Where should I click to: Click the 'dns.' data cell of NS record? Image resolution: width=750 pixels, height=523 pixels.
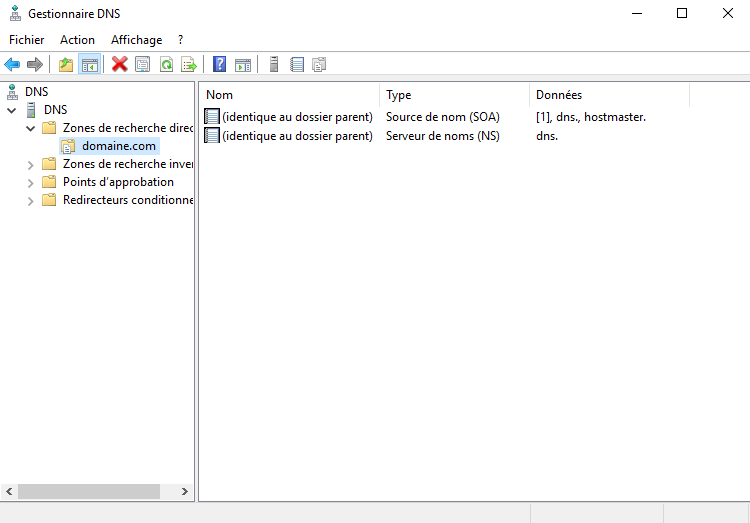point(547,136)
